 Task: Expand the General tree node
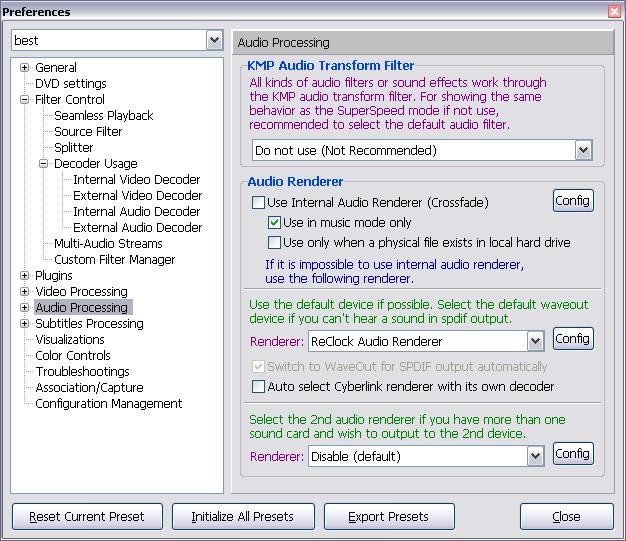pyautogui.click(x=25, y=68)
